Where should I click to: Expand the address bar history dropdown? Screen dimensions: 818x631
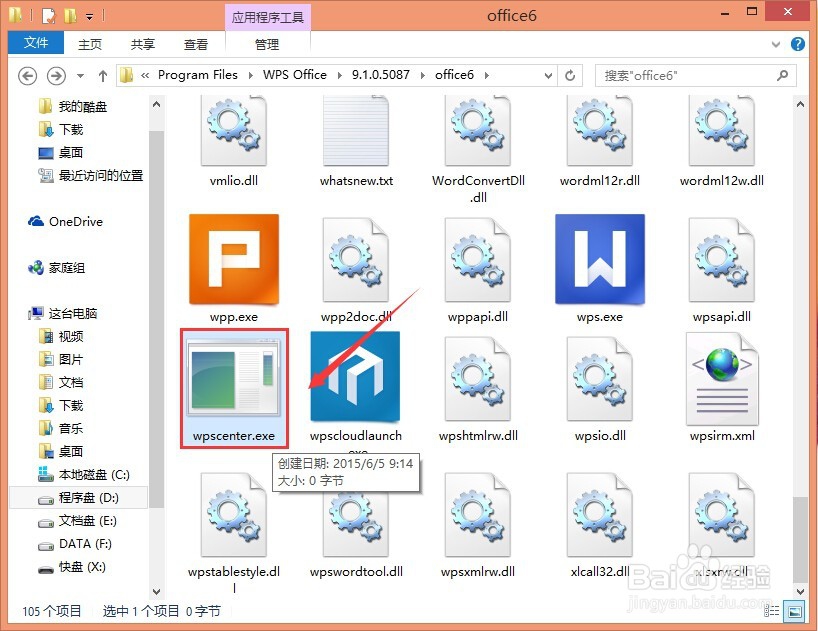pyautogui.click(x=548, y=76)
